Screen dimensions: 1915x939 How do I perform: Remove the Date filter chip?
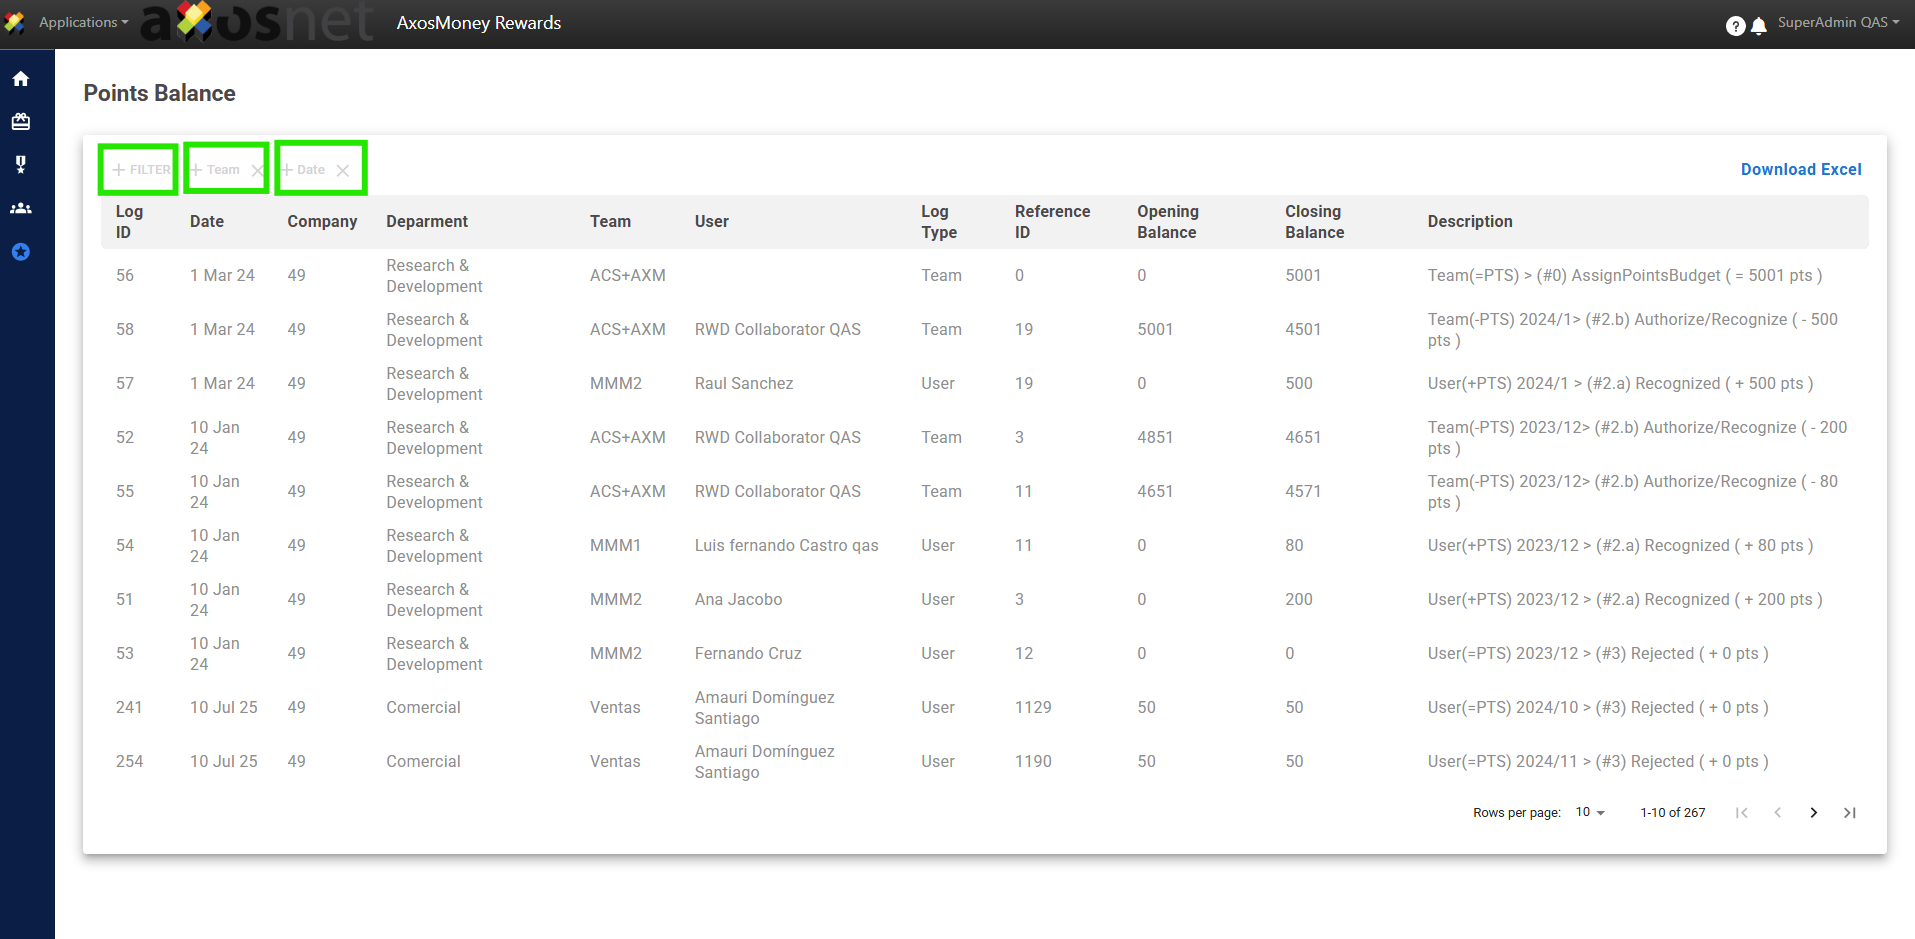pyautogui.click(x=343, y=171)
